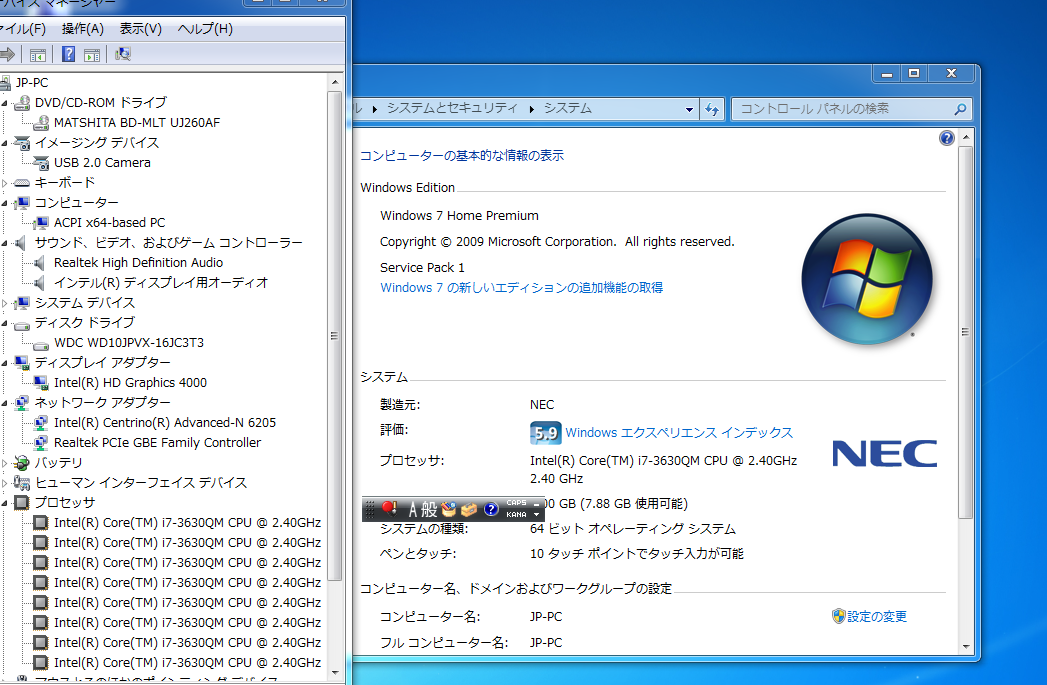Viewport: 1047px width, 685px height.
Task: Collapse the コンピューター node
Action: pos(5,203)
